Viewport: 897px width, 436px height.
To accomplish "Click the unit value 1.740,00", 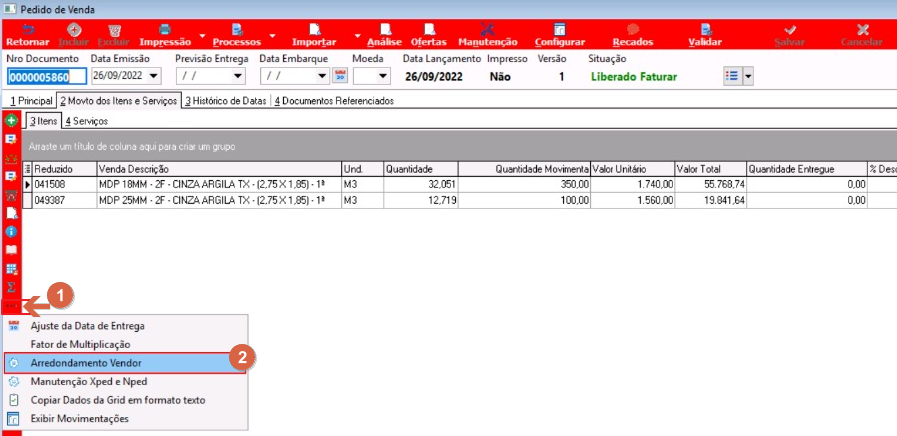I will (632, 185).
